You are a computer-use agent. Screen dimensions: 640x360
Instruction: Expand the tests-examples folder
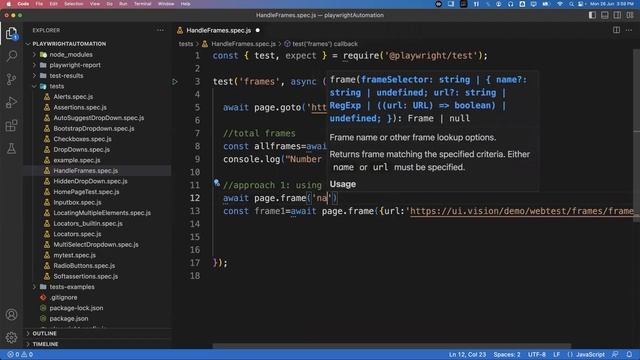[72, 287]
